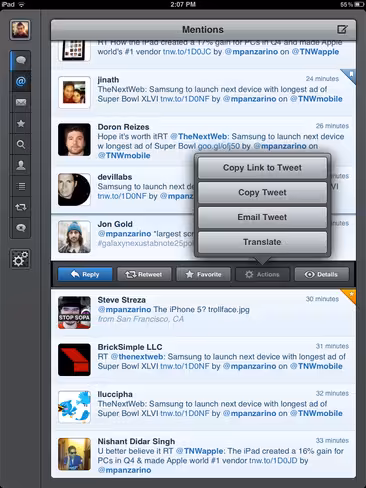Tap the Mentions title header

tap(203, 30)
